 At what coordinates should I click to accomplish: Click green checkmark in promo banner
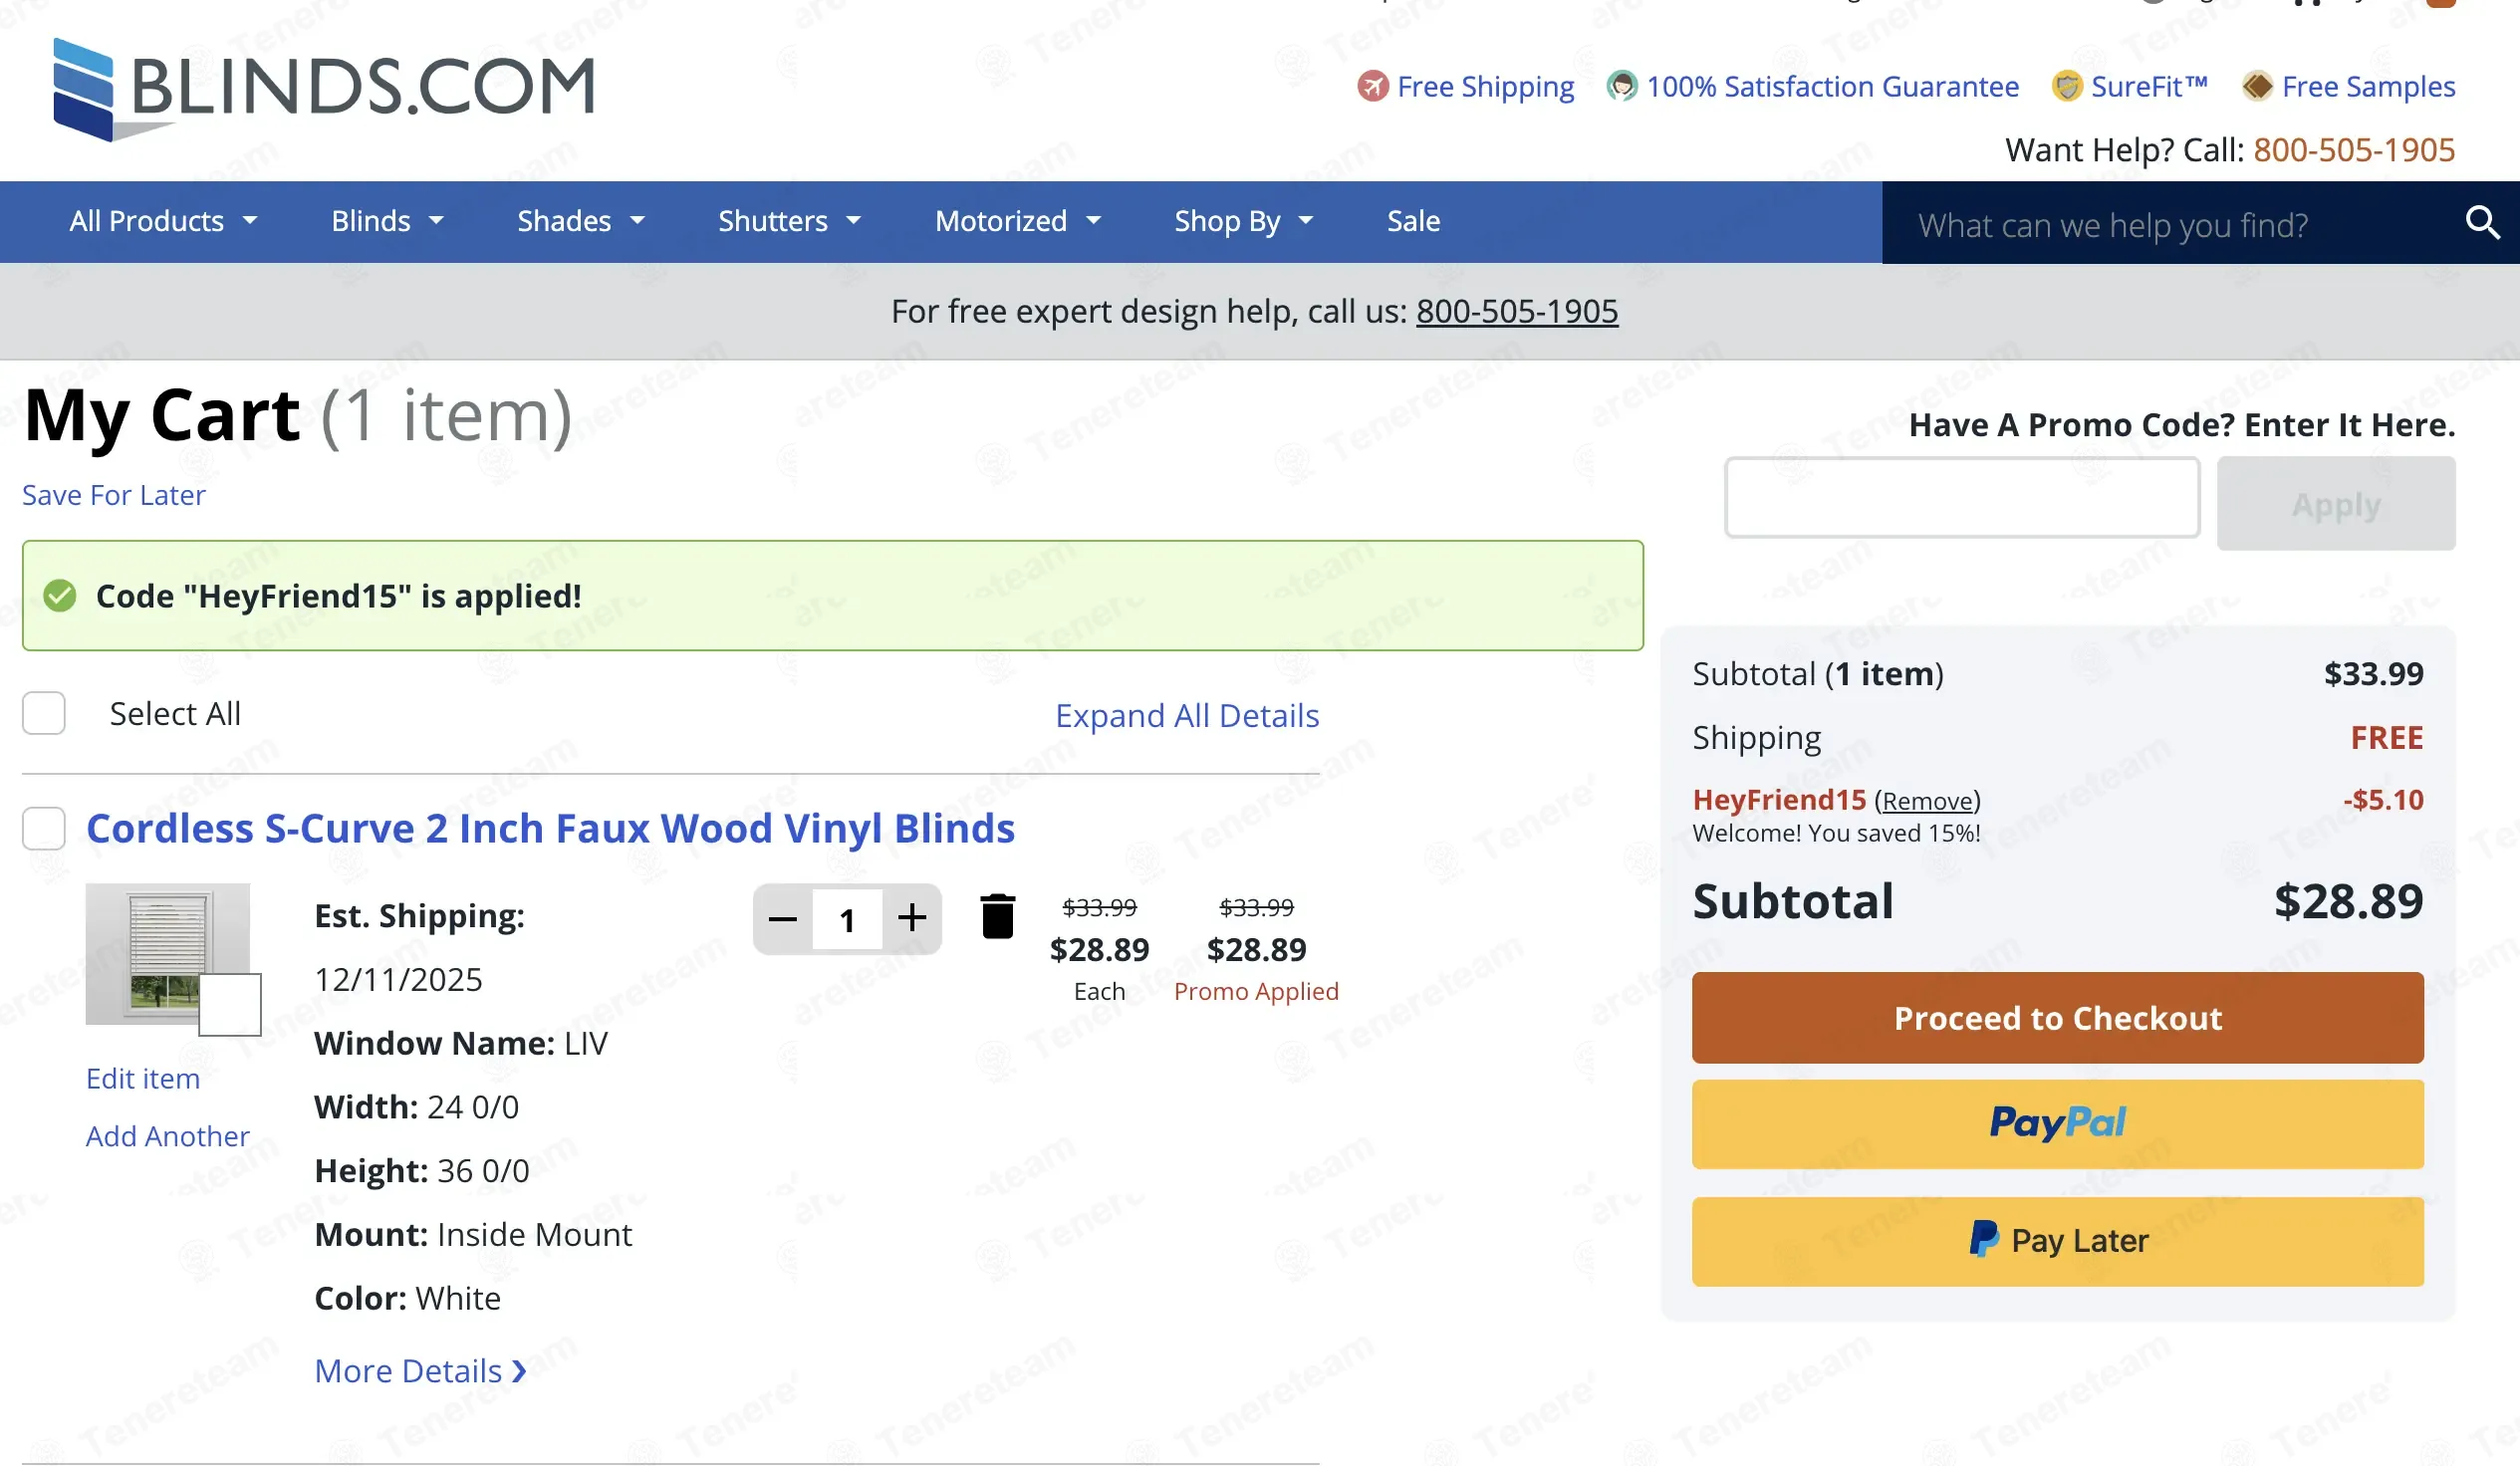coord(60,596)
